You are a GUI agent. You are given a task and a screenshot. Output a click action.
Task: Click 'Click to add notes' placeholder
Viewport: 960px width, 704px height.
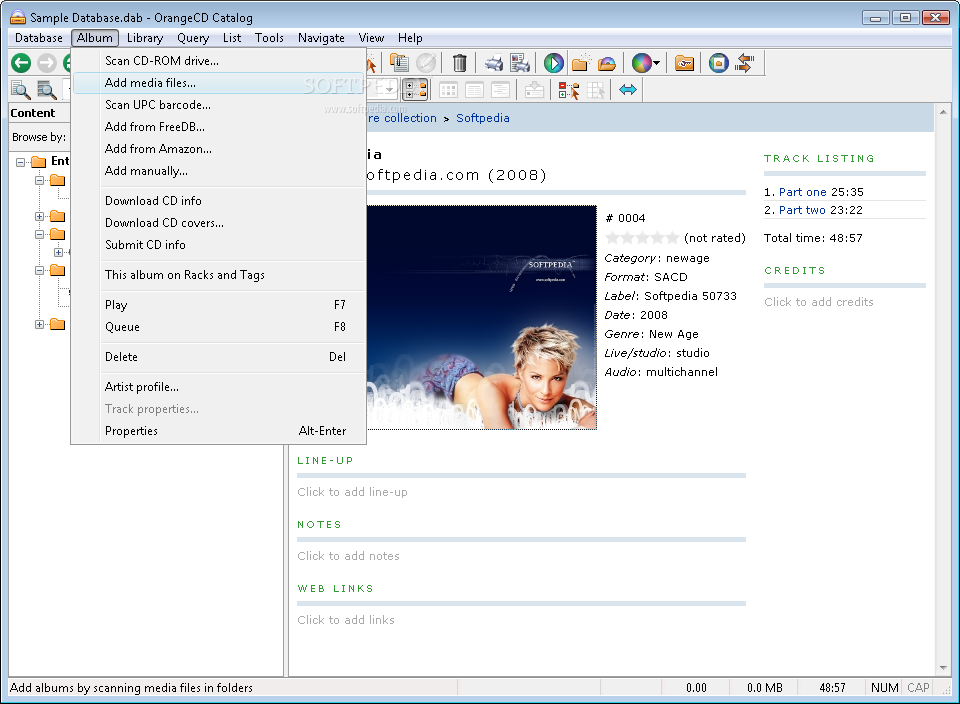[348, 556]
